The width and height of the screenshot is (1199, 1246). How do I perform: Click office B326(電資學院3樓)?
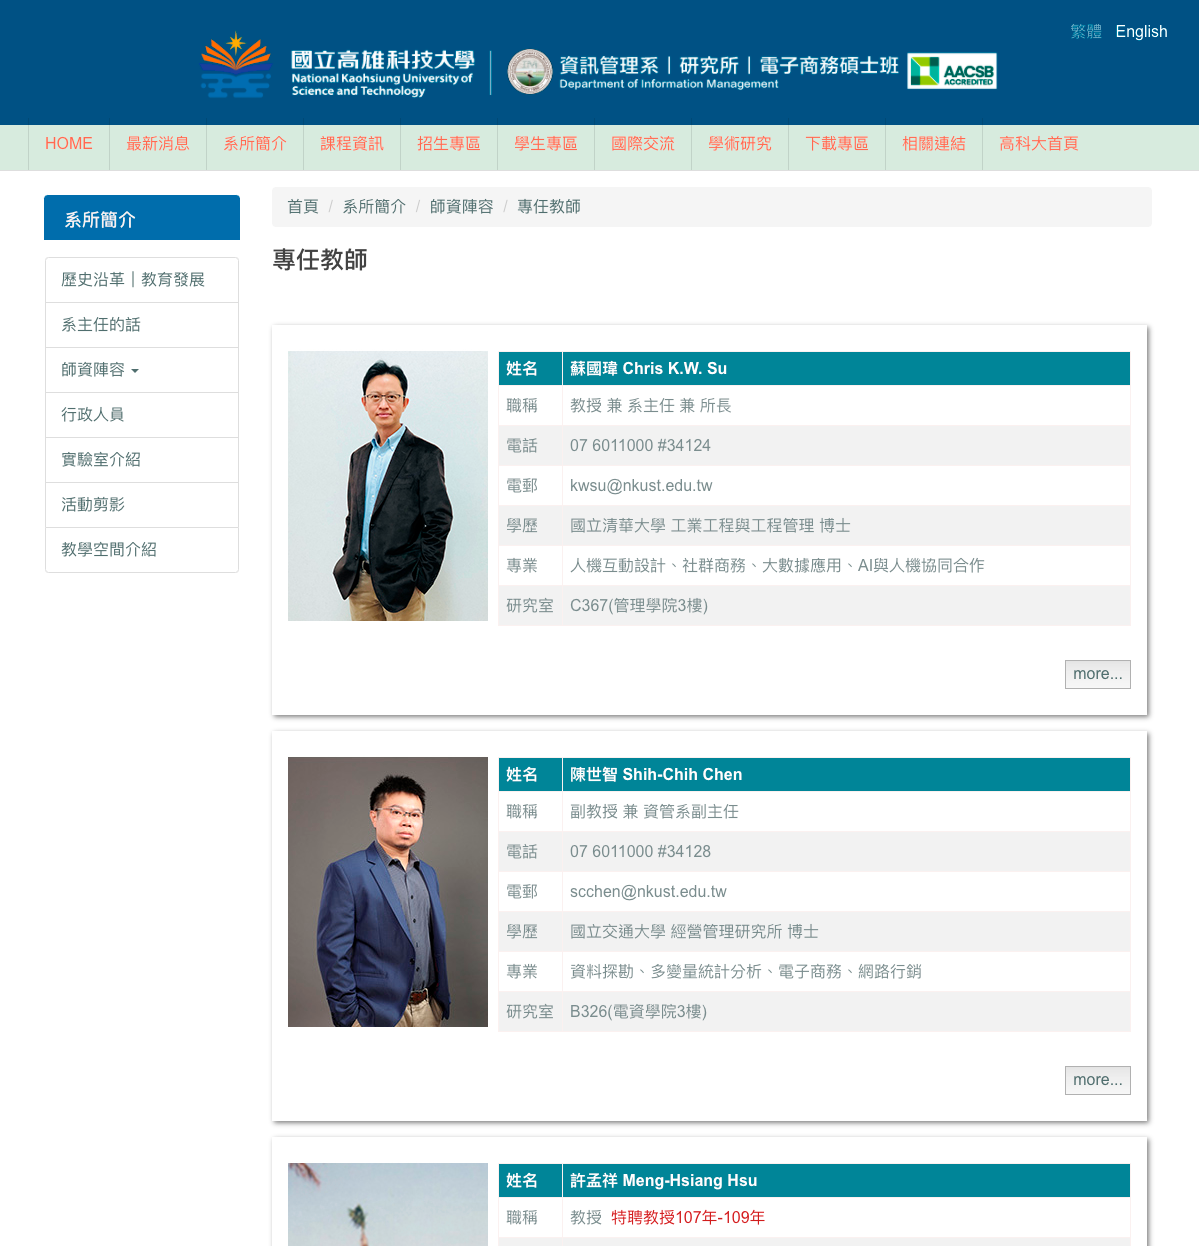click(x=638, y=1012)
